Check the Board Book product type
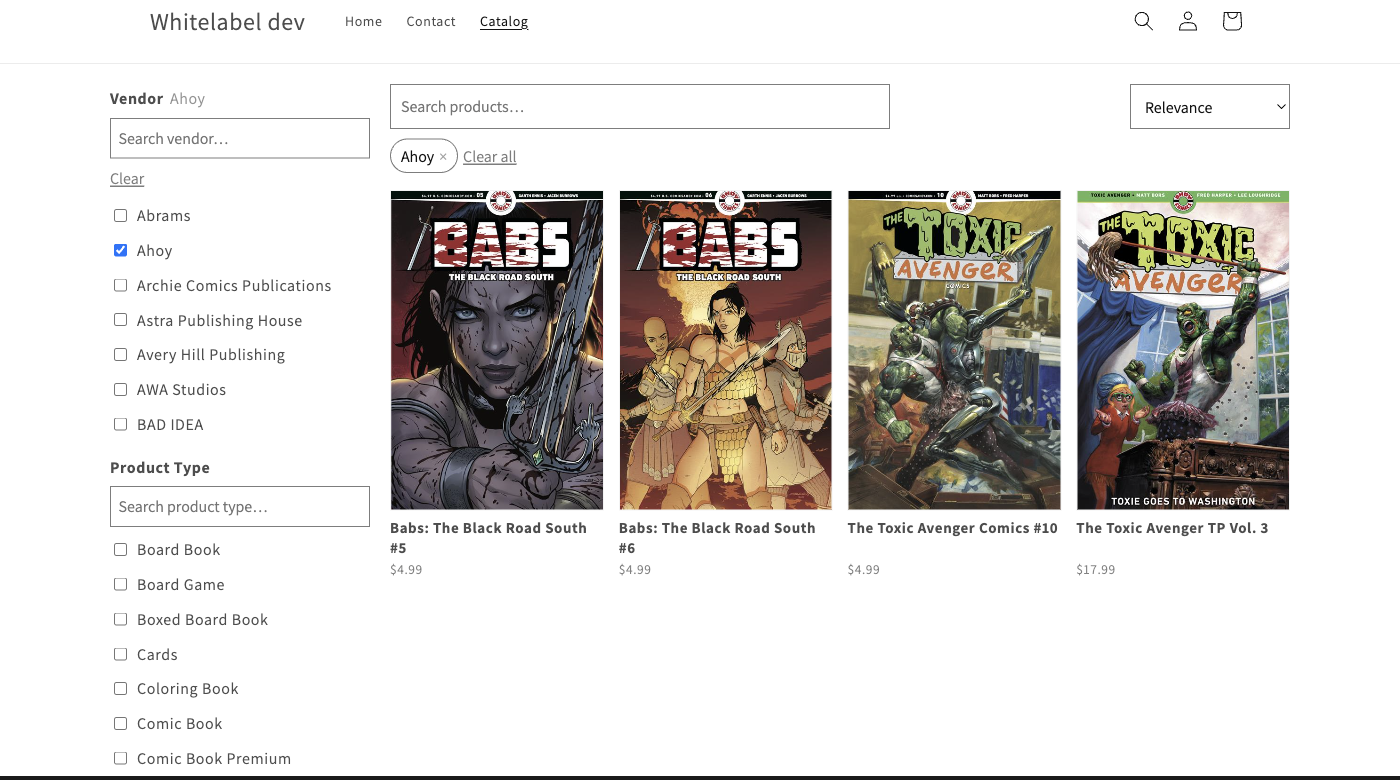 pyautogui.click(x=121, y=549)
